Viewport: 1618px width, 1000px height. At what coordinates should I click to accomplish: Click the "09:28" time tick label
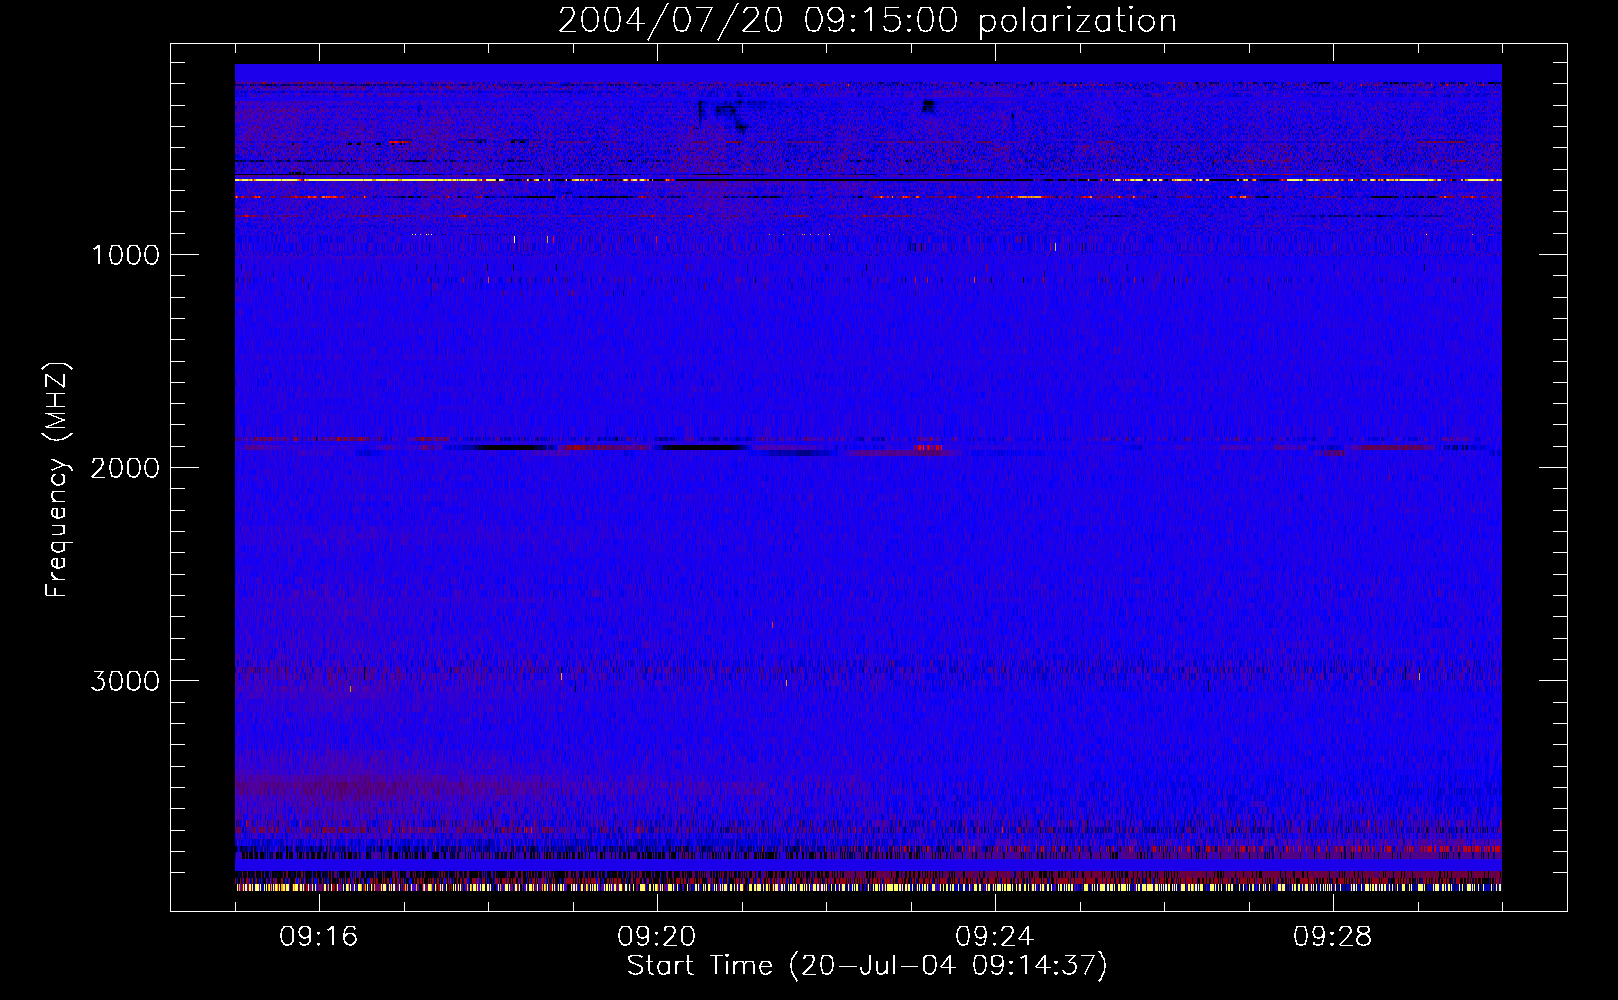(x=1332, y=937)
